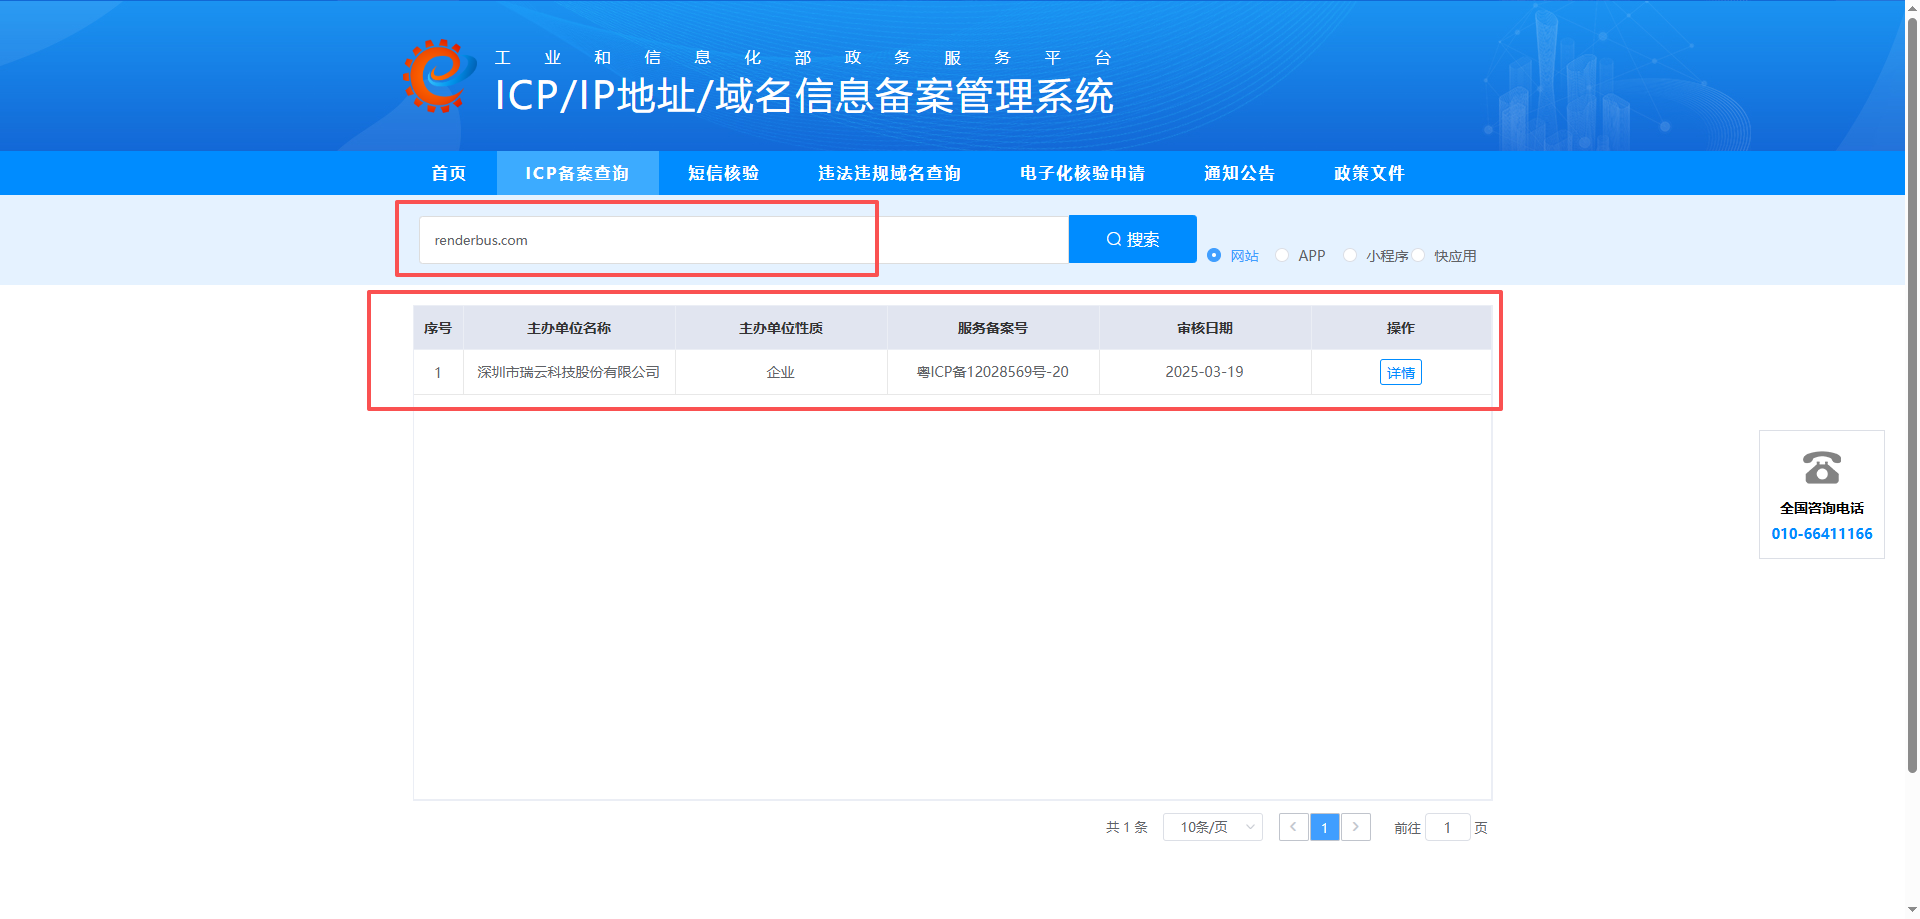This screenshot has height=919, width=1920.
Task: Go to next page arrow in pagination
Action: point(1355,827)
